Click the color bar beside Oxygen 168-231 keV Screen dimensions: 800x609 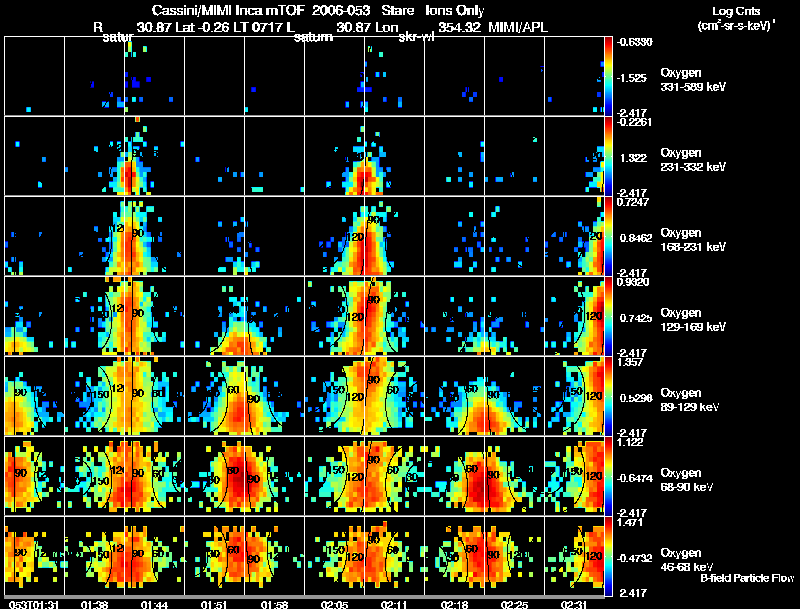(608, 236)
